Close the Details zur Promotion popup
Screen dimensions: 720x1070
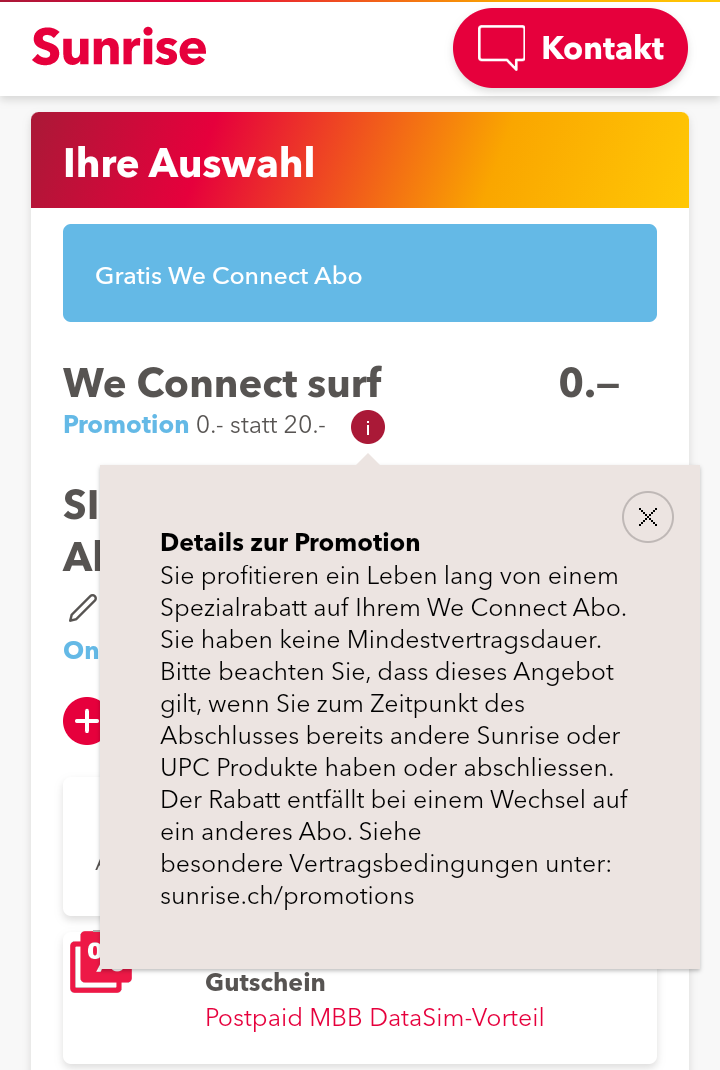coord(648,517)
